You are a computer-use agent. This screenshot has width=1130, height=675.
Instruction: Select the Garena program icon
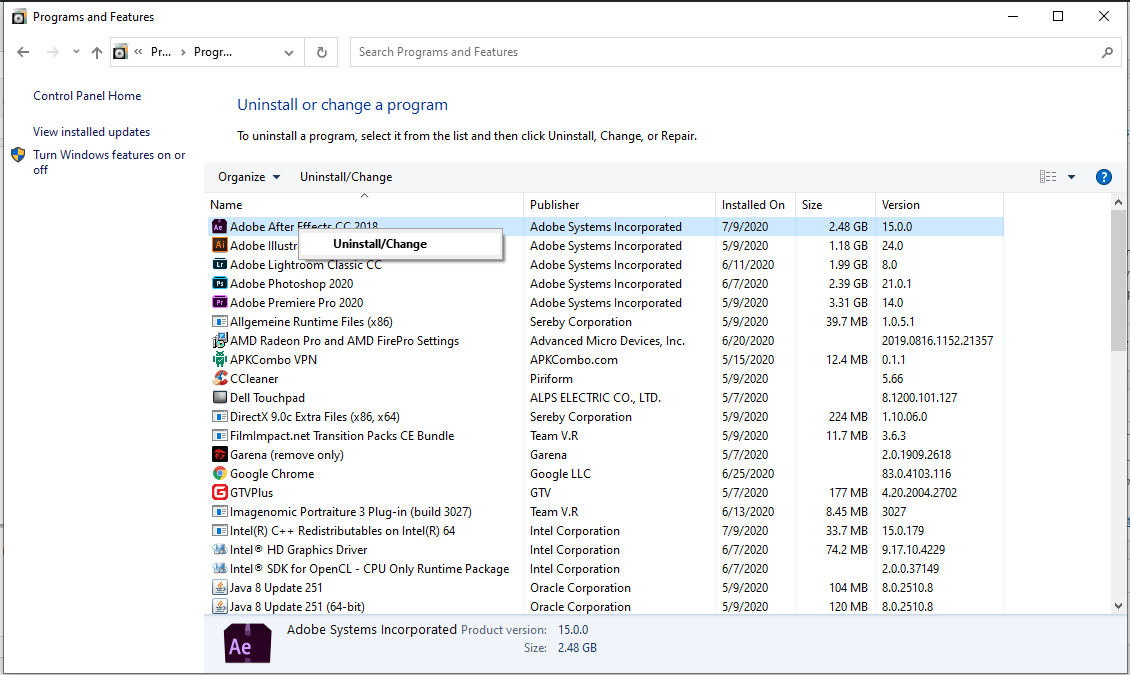[220, 455]
